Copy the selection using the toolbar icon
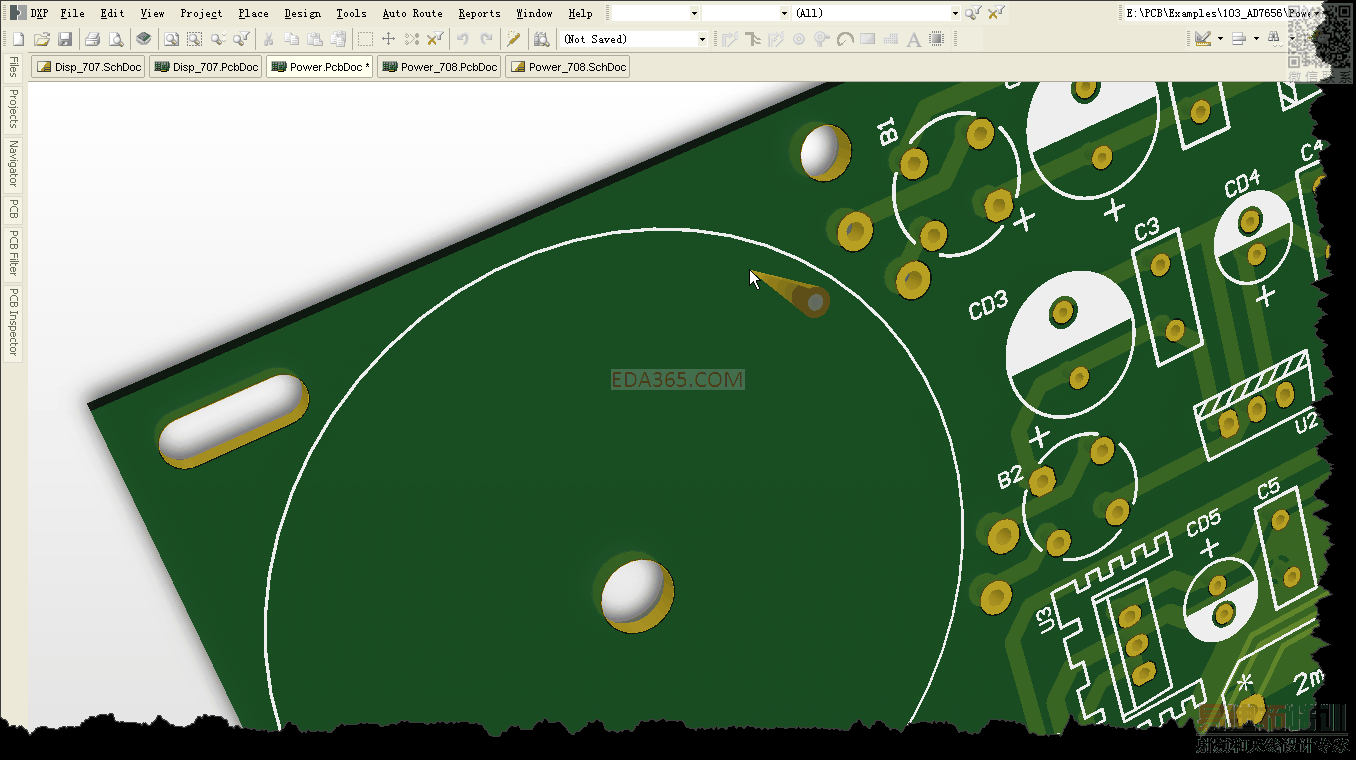The height and width of the screenshot is (760, 1356). pos(291,39)
